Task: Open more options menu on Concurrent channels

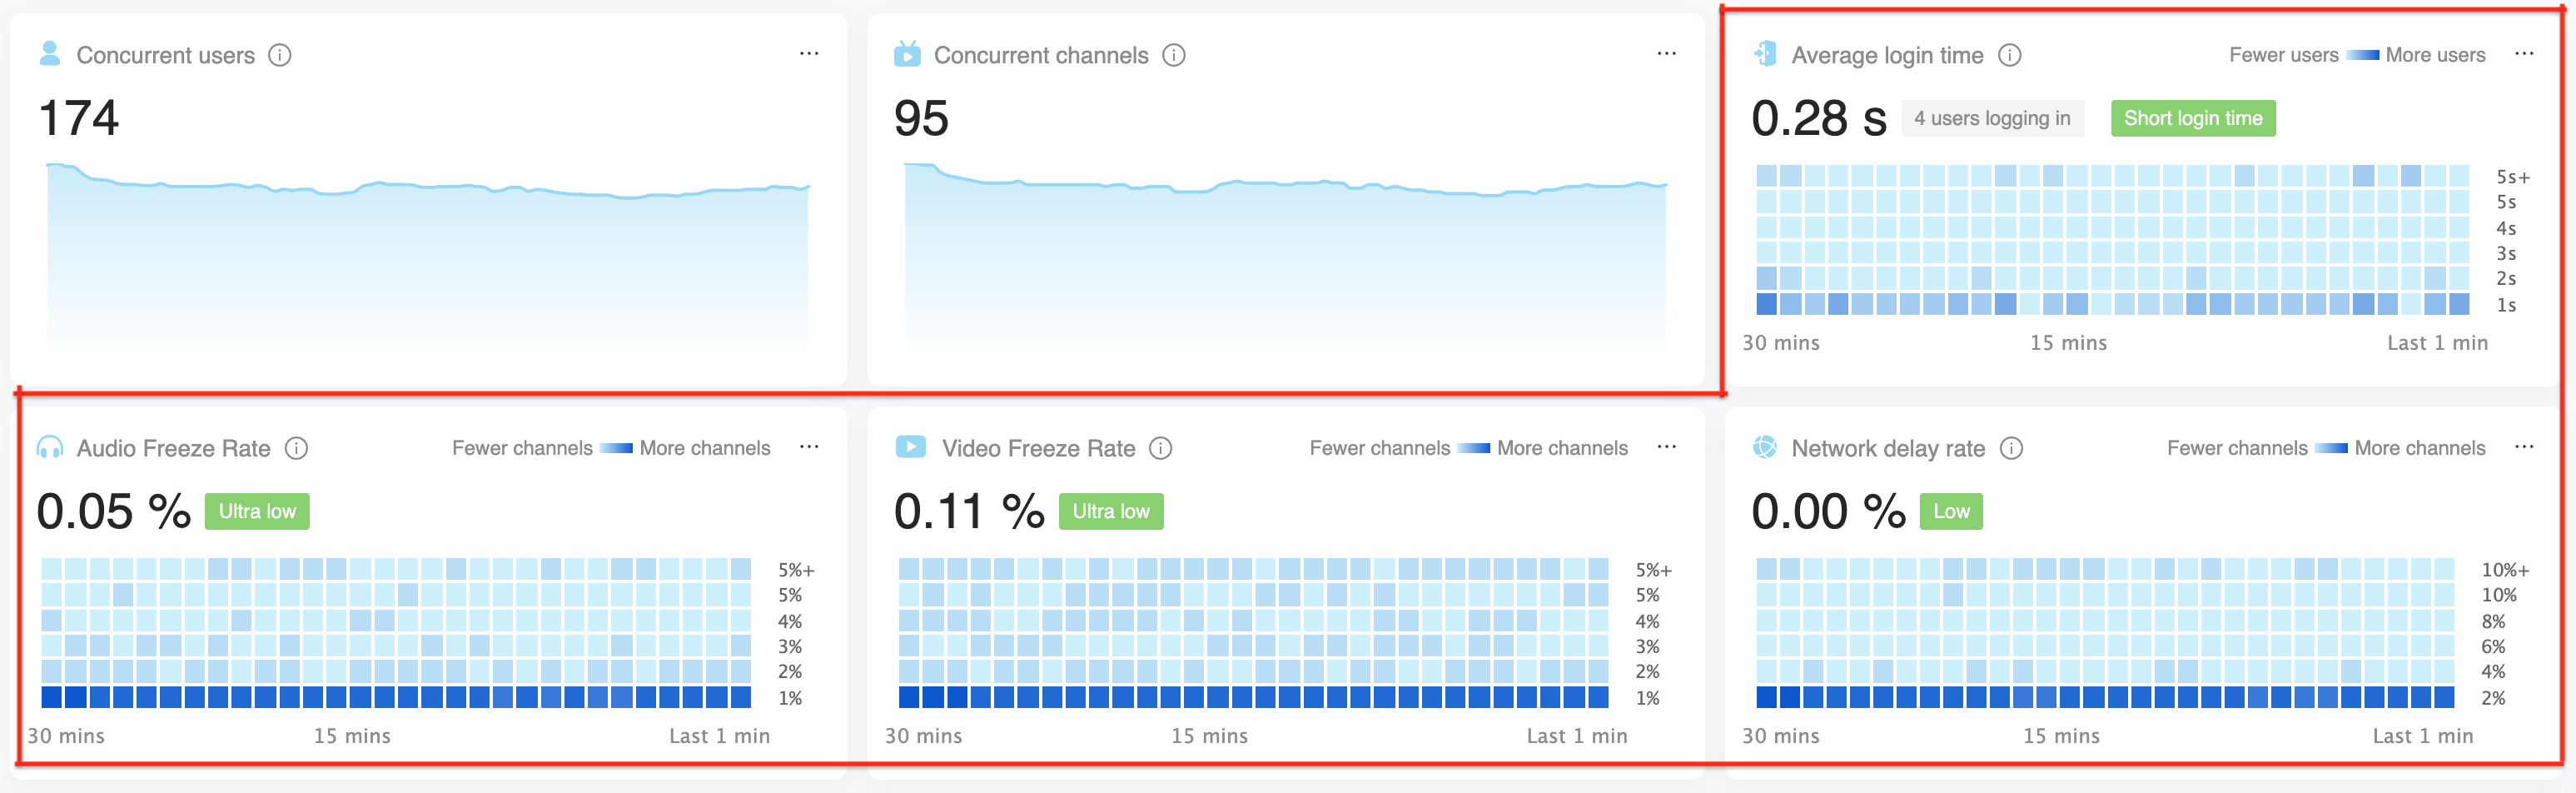Action: [1666, 53]
